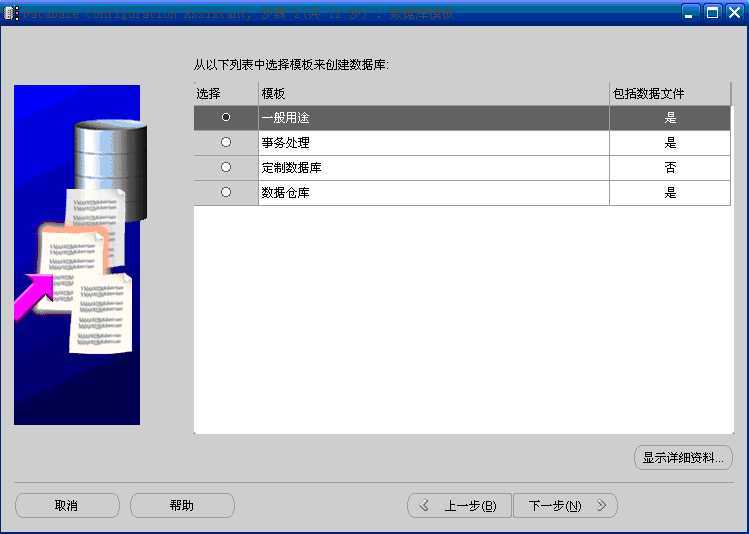This screenshot has height=534, width=749.
Task: Click the 数据仓库 row's 是 cell
Action: pyautogui.click(x=670, y=192)
